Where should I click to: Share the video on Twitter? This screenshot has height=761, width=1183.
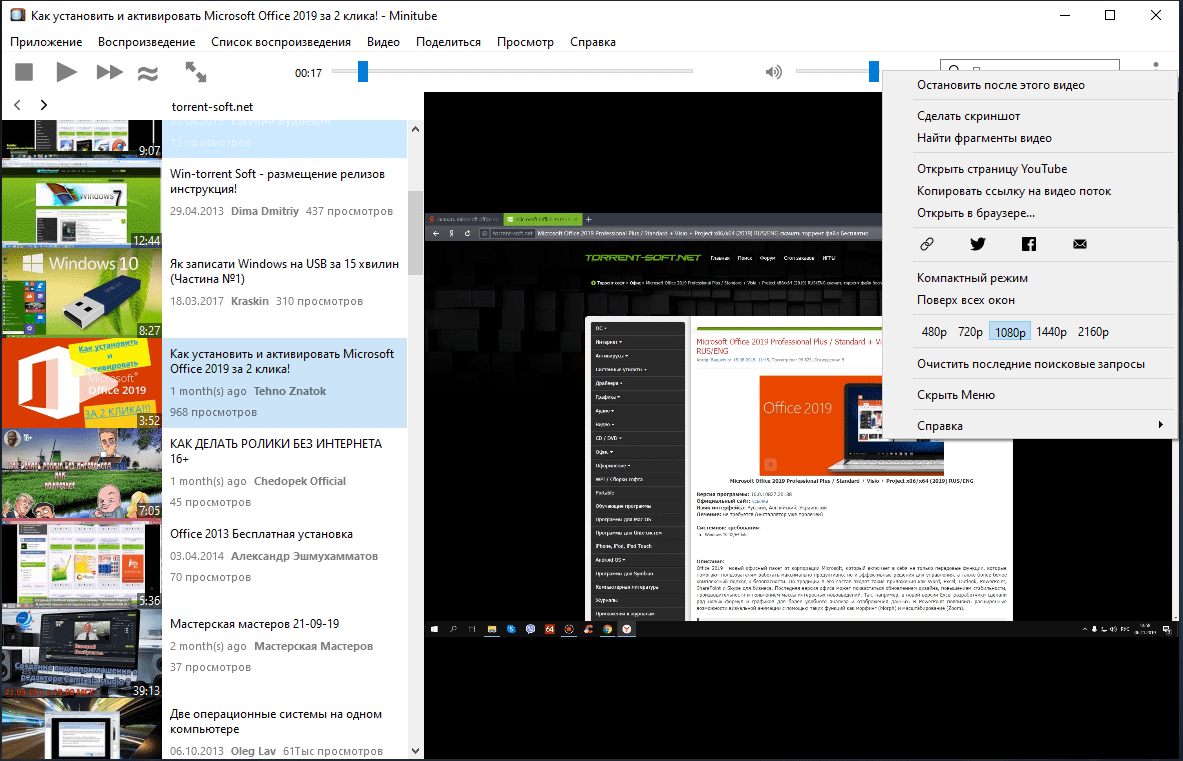(x=978, y=244)
